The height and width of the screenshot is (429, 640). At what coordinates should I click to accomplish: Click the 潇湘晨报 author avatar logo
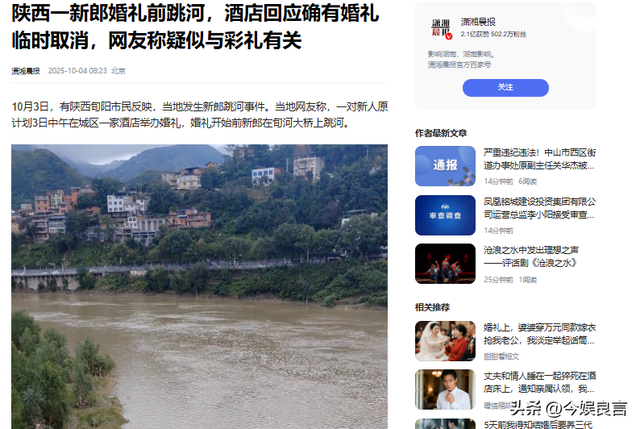click(x=441, y=28)
